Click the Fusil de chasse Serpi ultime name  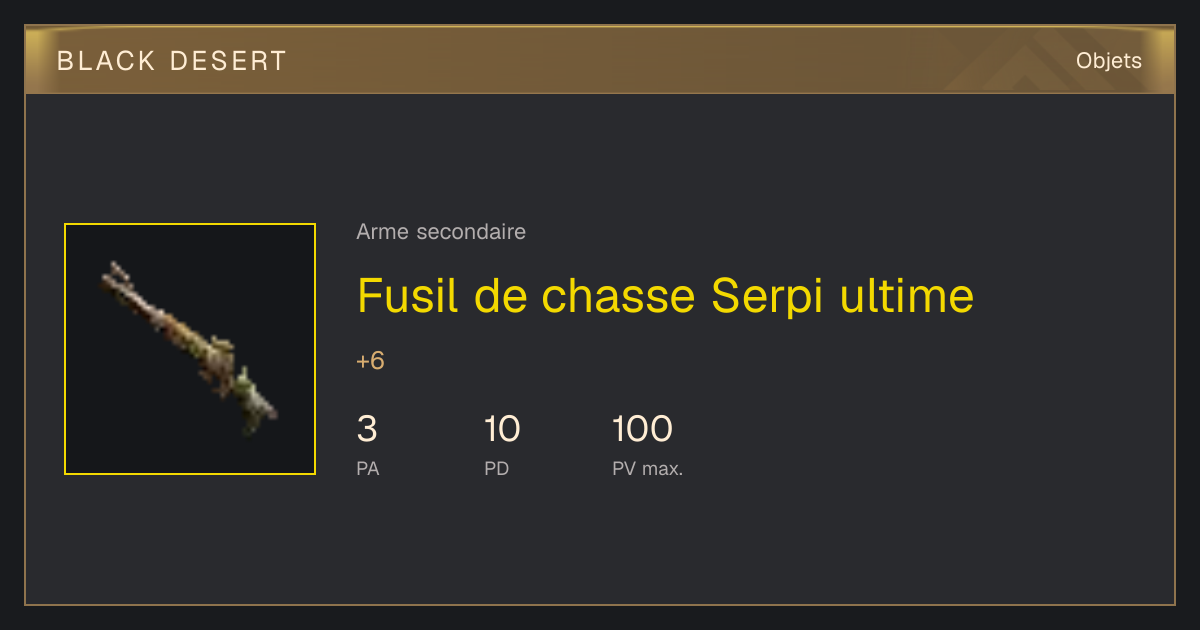(665, 296)
